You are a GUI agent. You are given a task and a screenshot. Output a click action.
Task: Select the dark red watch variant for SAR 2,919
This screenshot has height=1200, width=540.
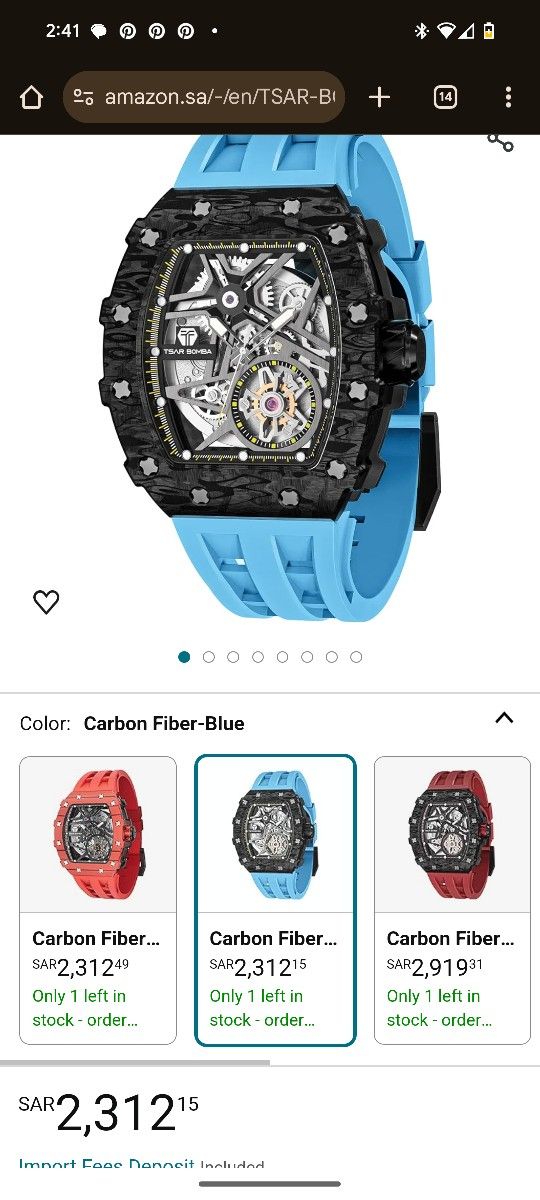pyautogui.click(x=452, y=900)
